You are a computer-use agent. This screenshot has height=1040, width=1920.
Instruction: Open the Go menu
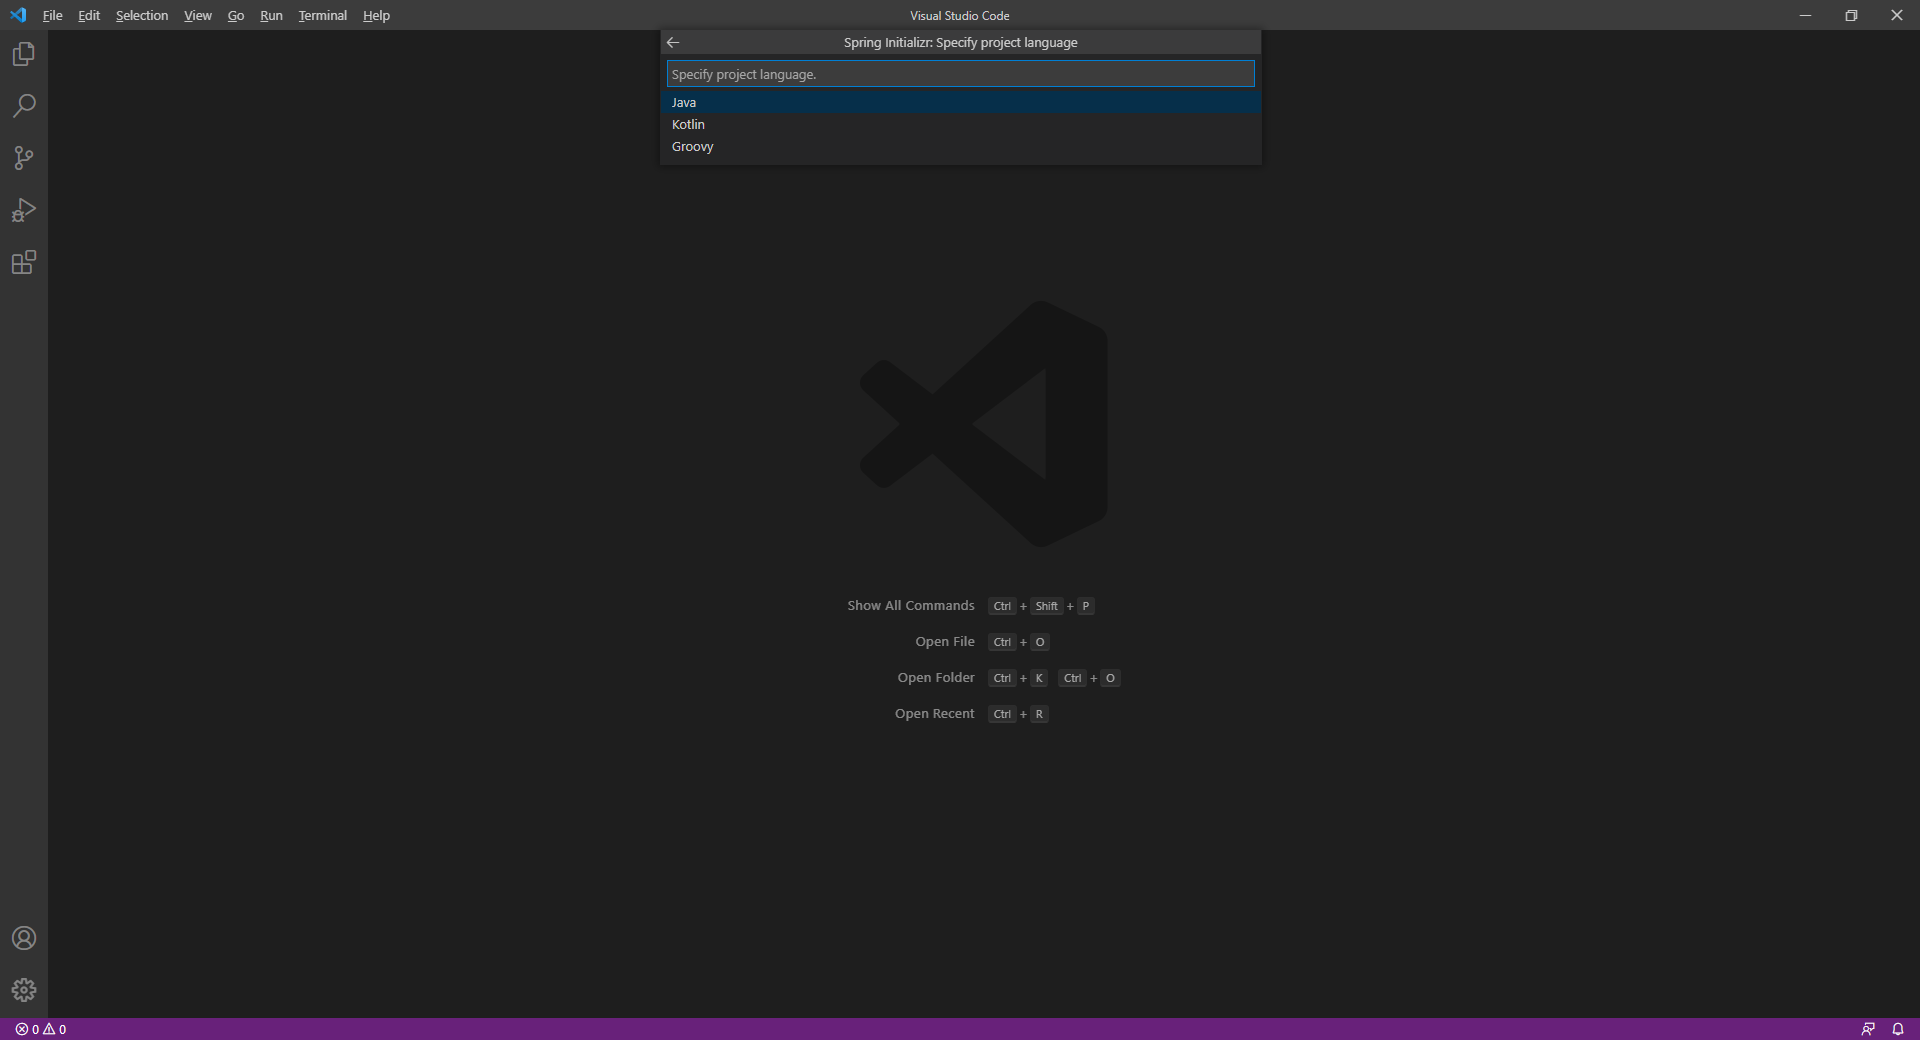(x=236, y=15)
